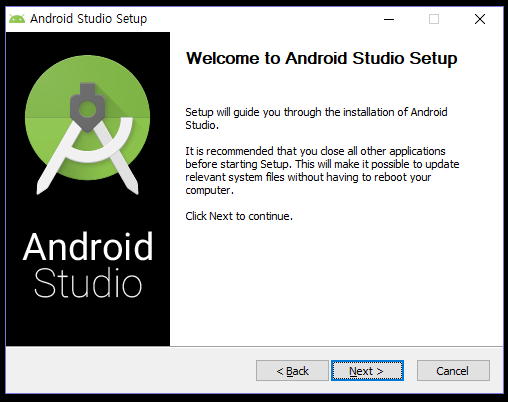Click the 'Setup will guide you' paragraph
This screenshot has height=402, width=508.
[316, 119]
